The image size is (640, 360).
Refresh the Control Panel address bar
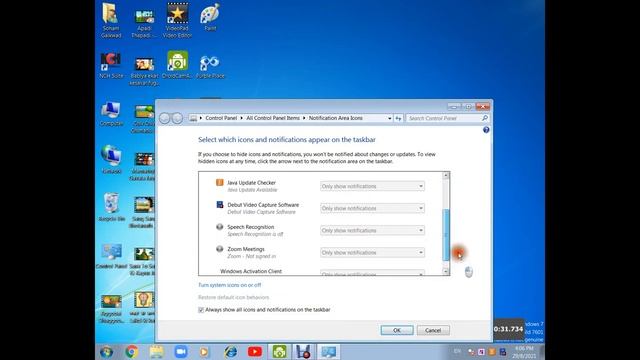pyautogui.click(x=398, y=118)
